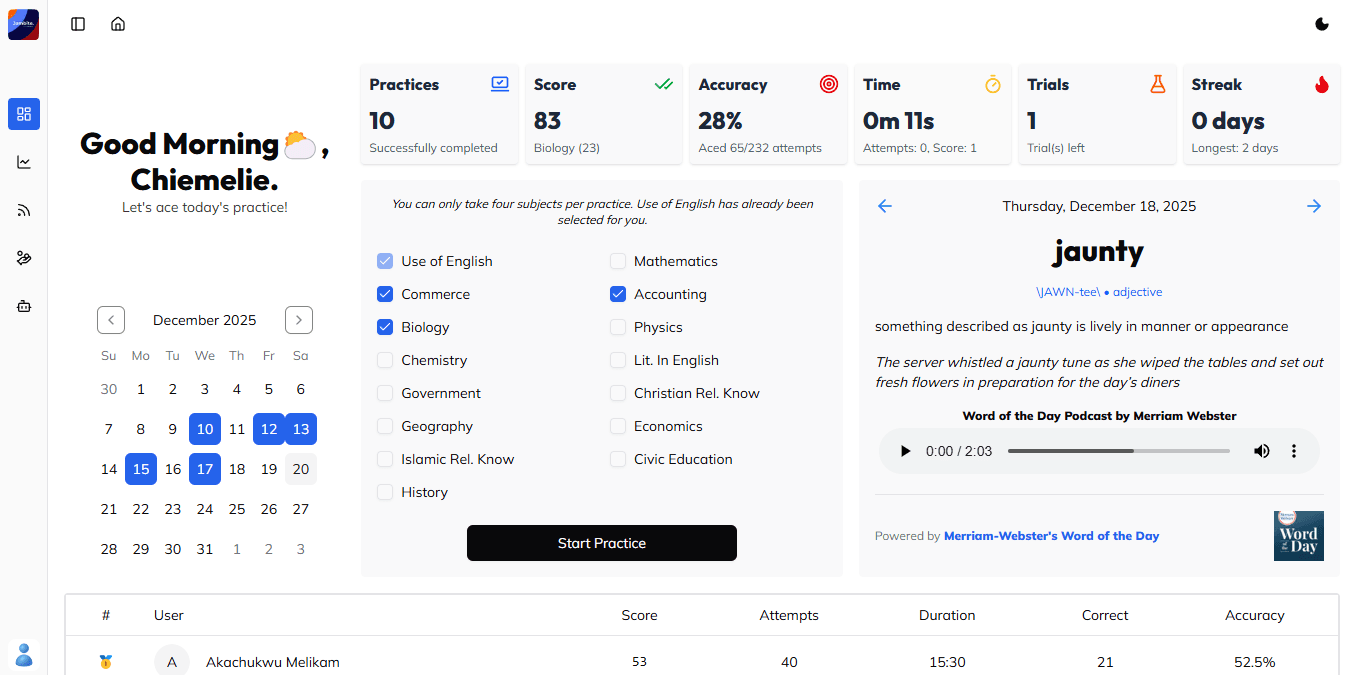Open the user profile avatar icon

coord(24,655)
